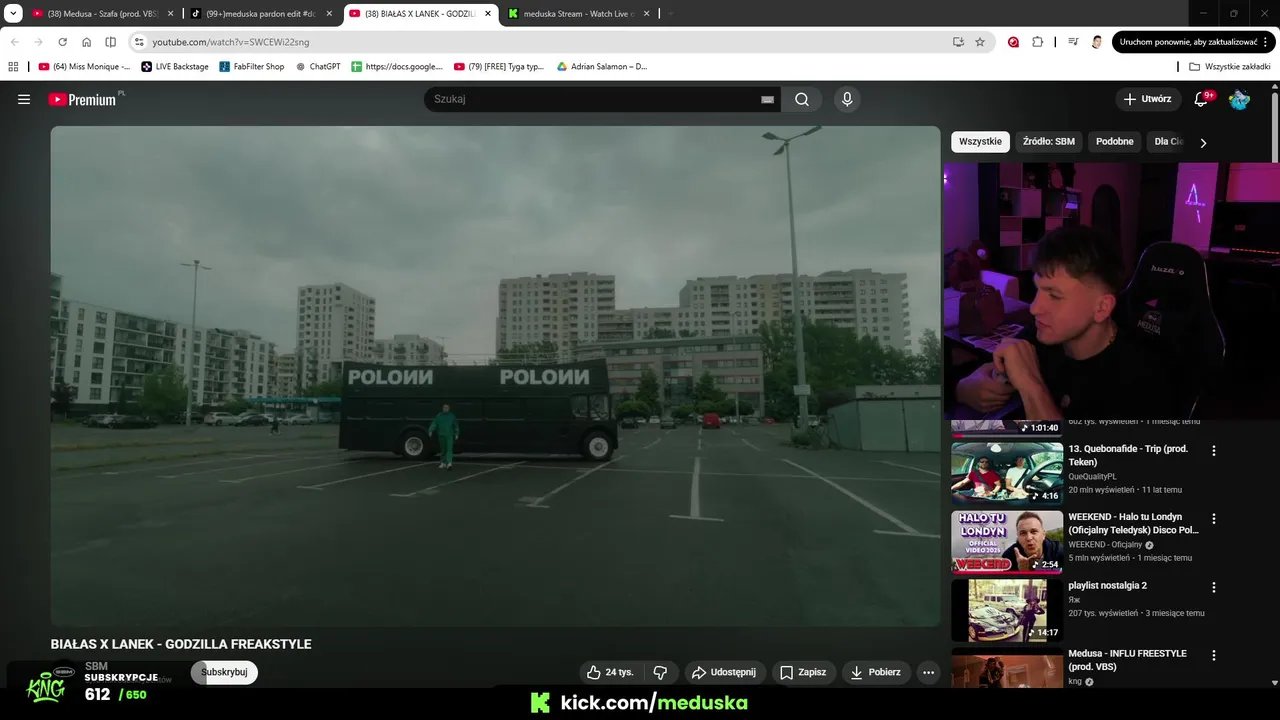Open YouTube notifications bell
The image size is (1280, 720).
[x=1202, y=99]
